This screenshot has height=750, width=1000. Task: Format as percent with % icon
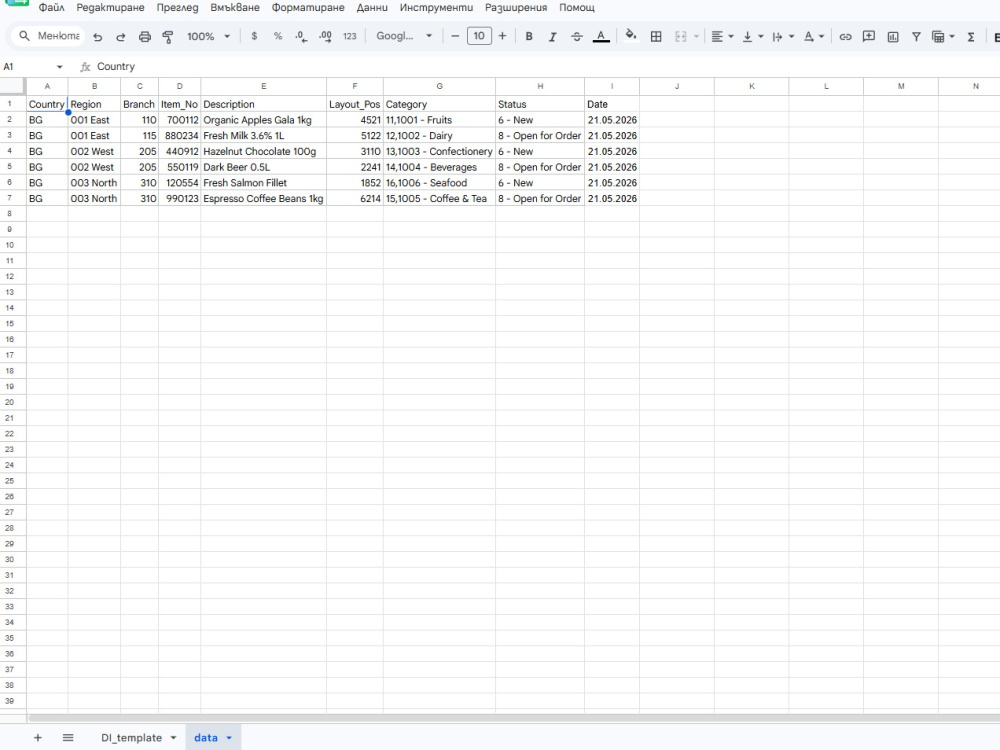277,36
